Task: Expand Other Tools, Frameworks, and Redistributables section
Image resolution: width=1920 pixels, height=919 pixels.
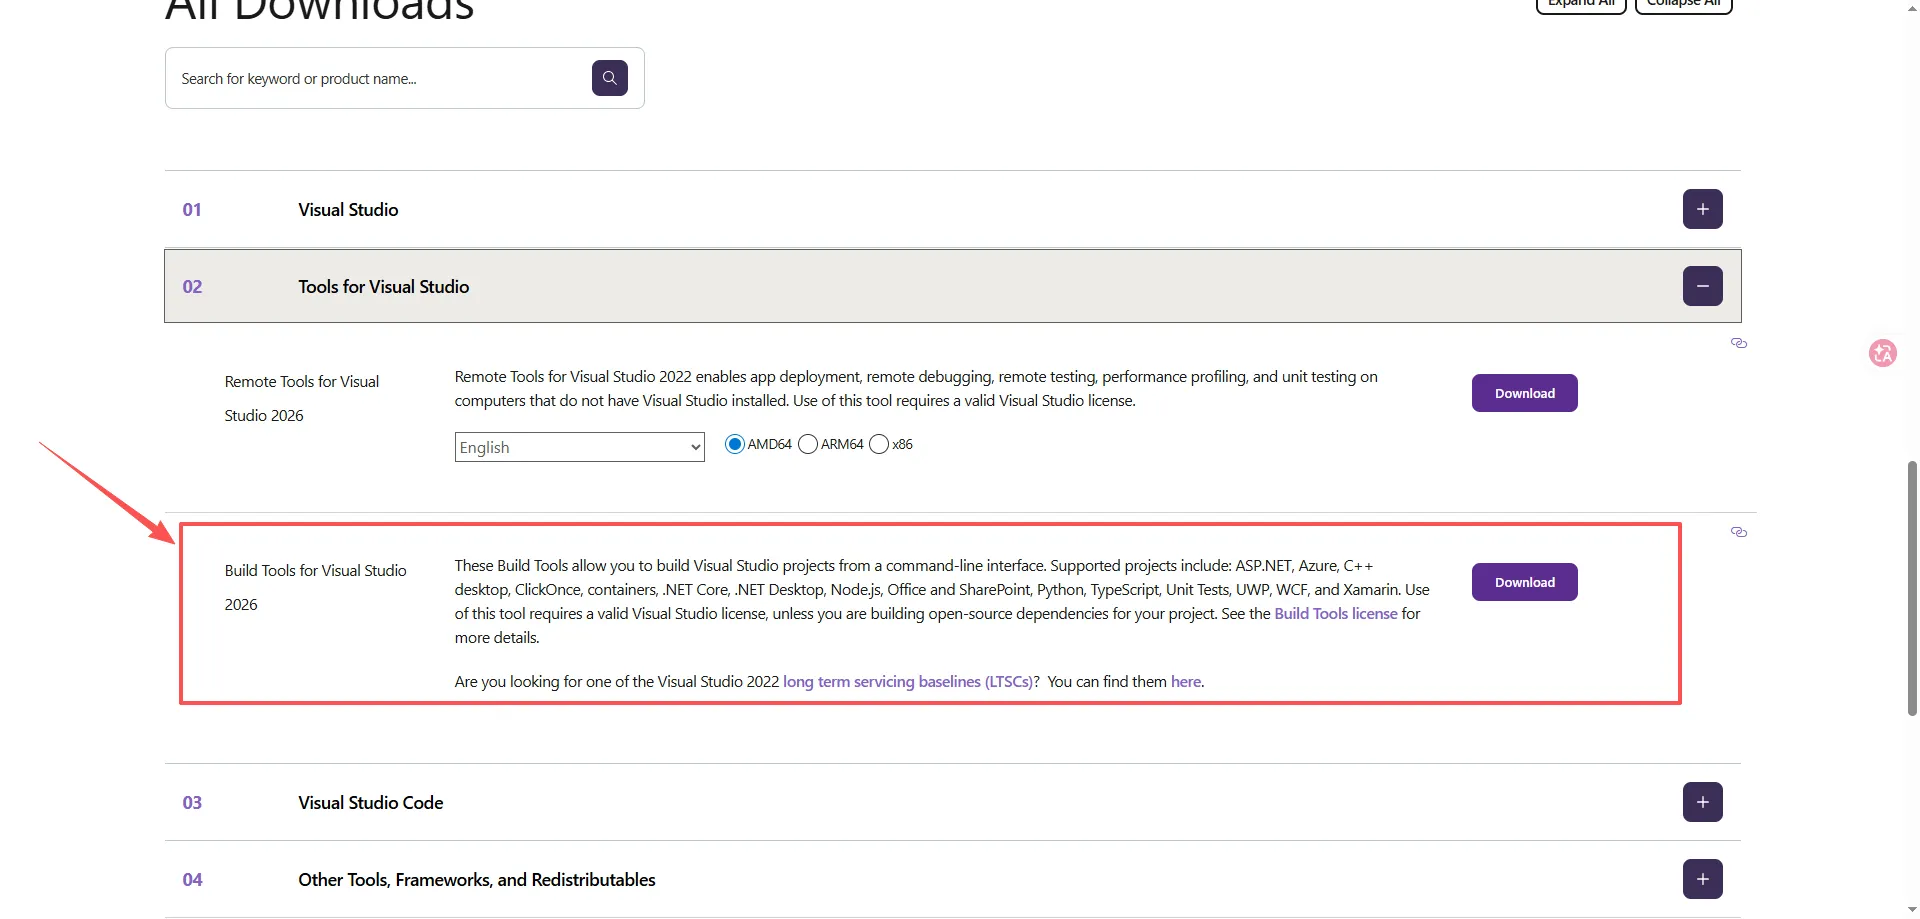Action: pyautogui.click(x=1702, y=879)
